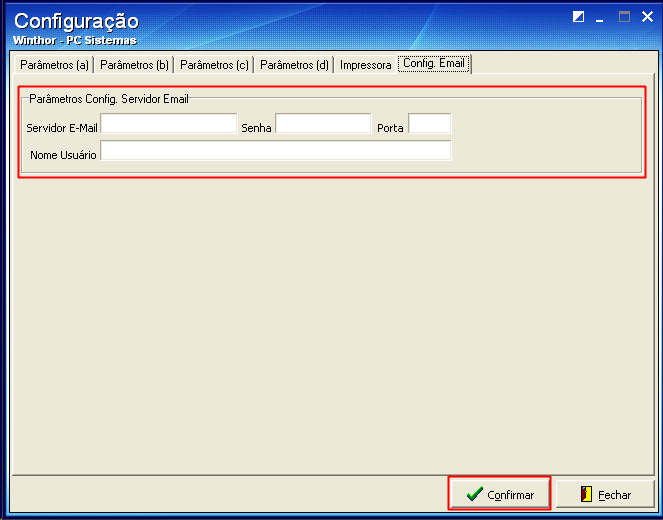Click the Nome Usuário text field

276,151
